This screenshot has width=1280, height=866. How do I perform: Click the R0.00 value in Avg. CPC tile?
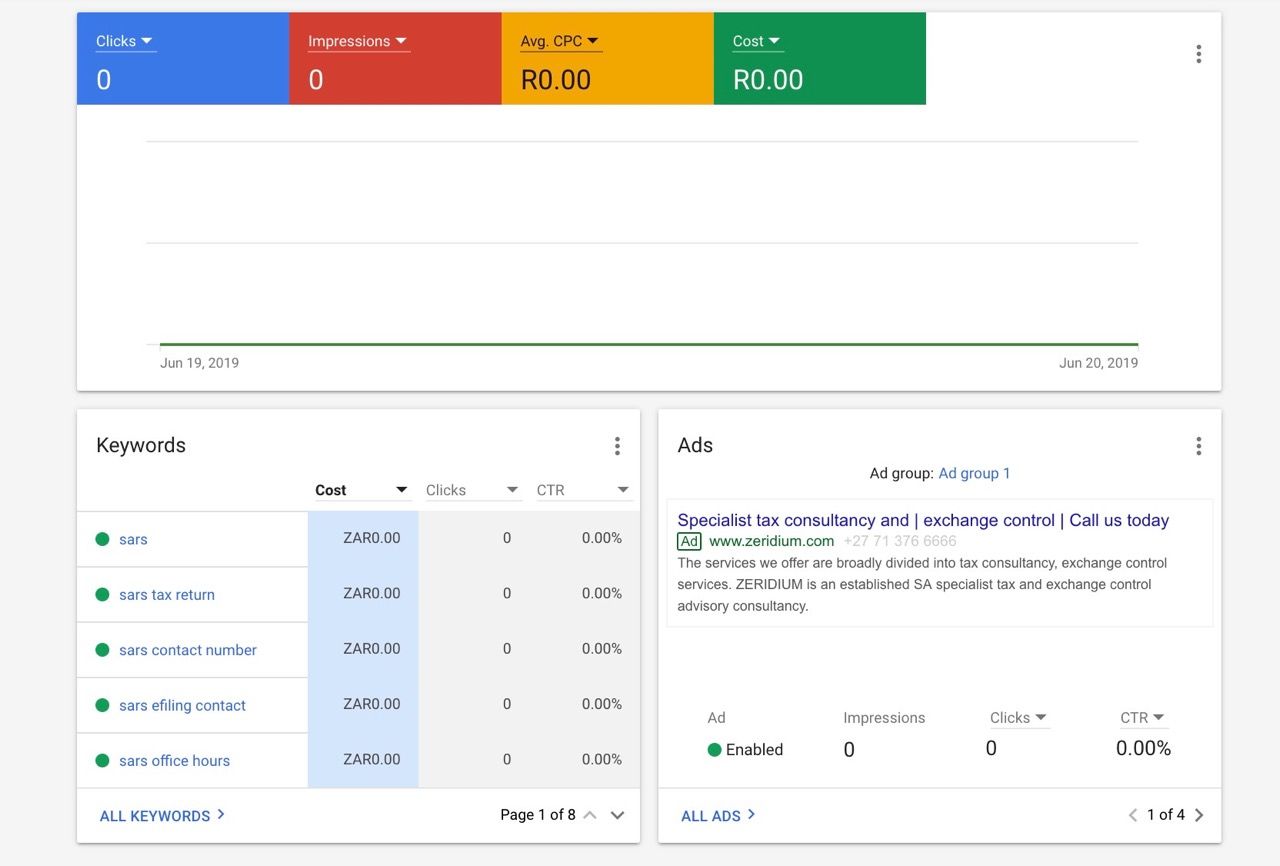point(556,80)
